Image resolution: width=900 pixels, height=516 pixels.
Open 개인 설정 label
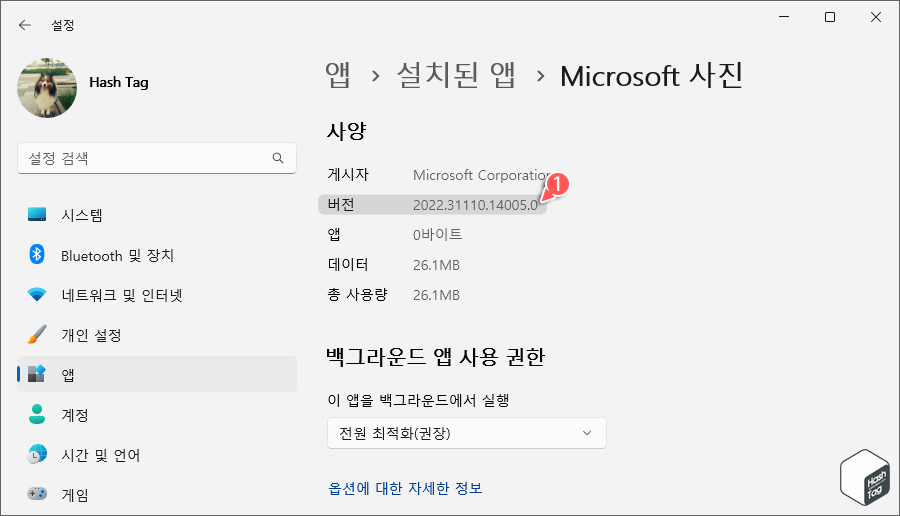click(91, 335)
